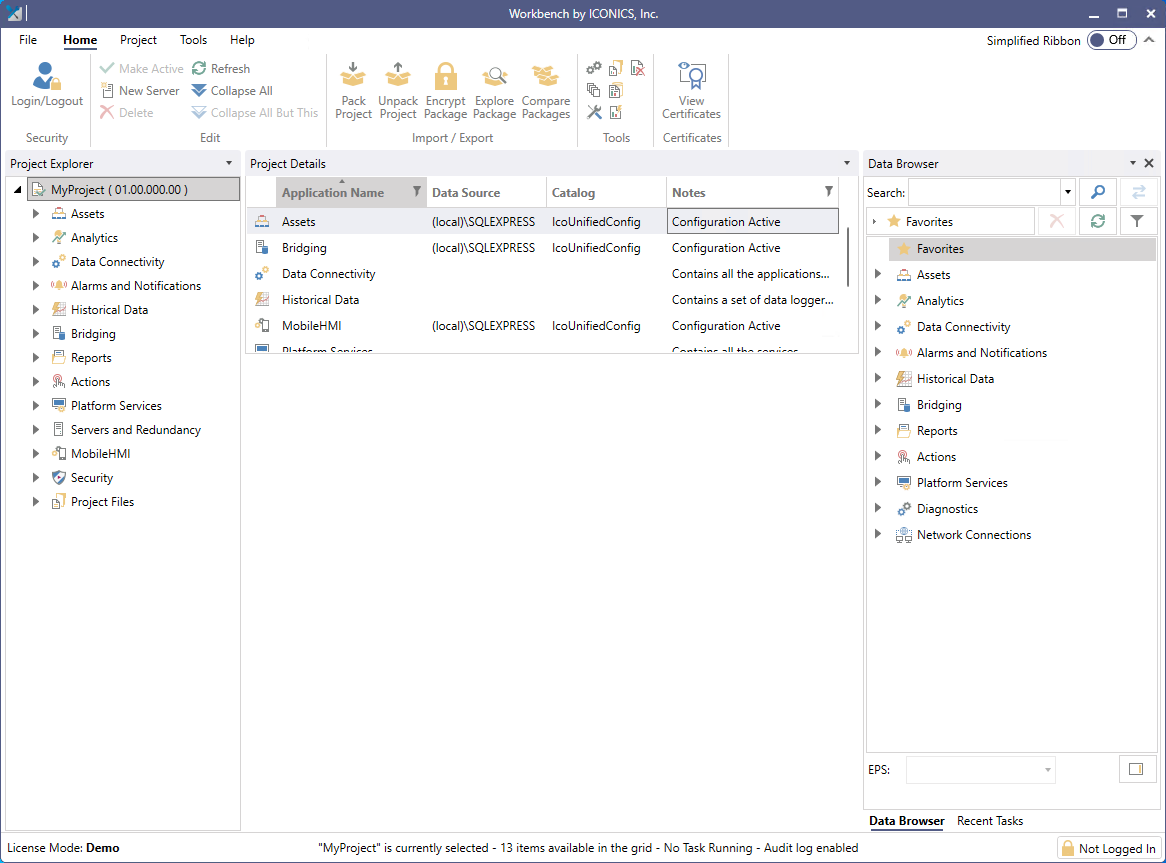Click the MobileHMI row's IcoUnifiedConfig cell
Screen dimensions: 1166x863
tap(606, 326)
